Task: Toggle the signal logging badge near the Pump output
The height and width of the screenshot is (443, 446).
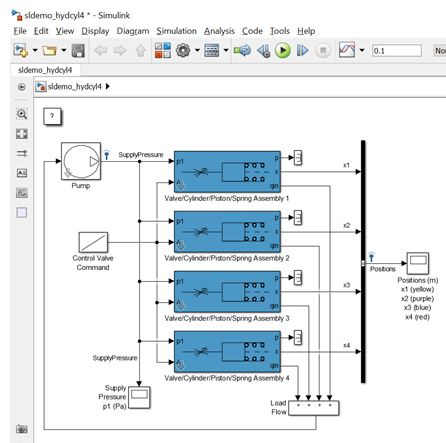Action: pyautogui.click(x=107, y=155)
